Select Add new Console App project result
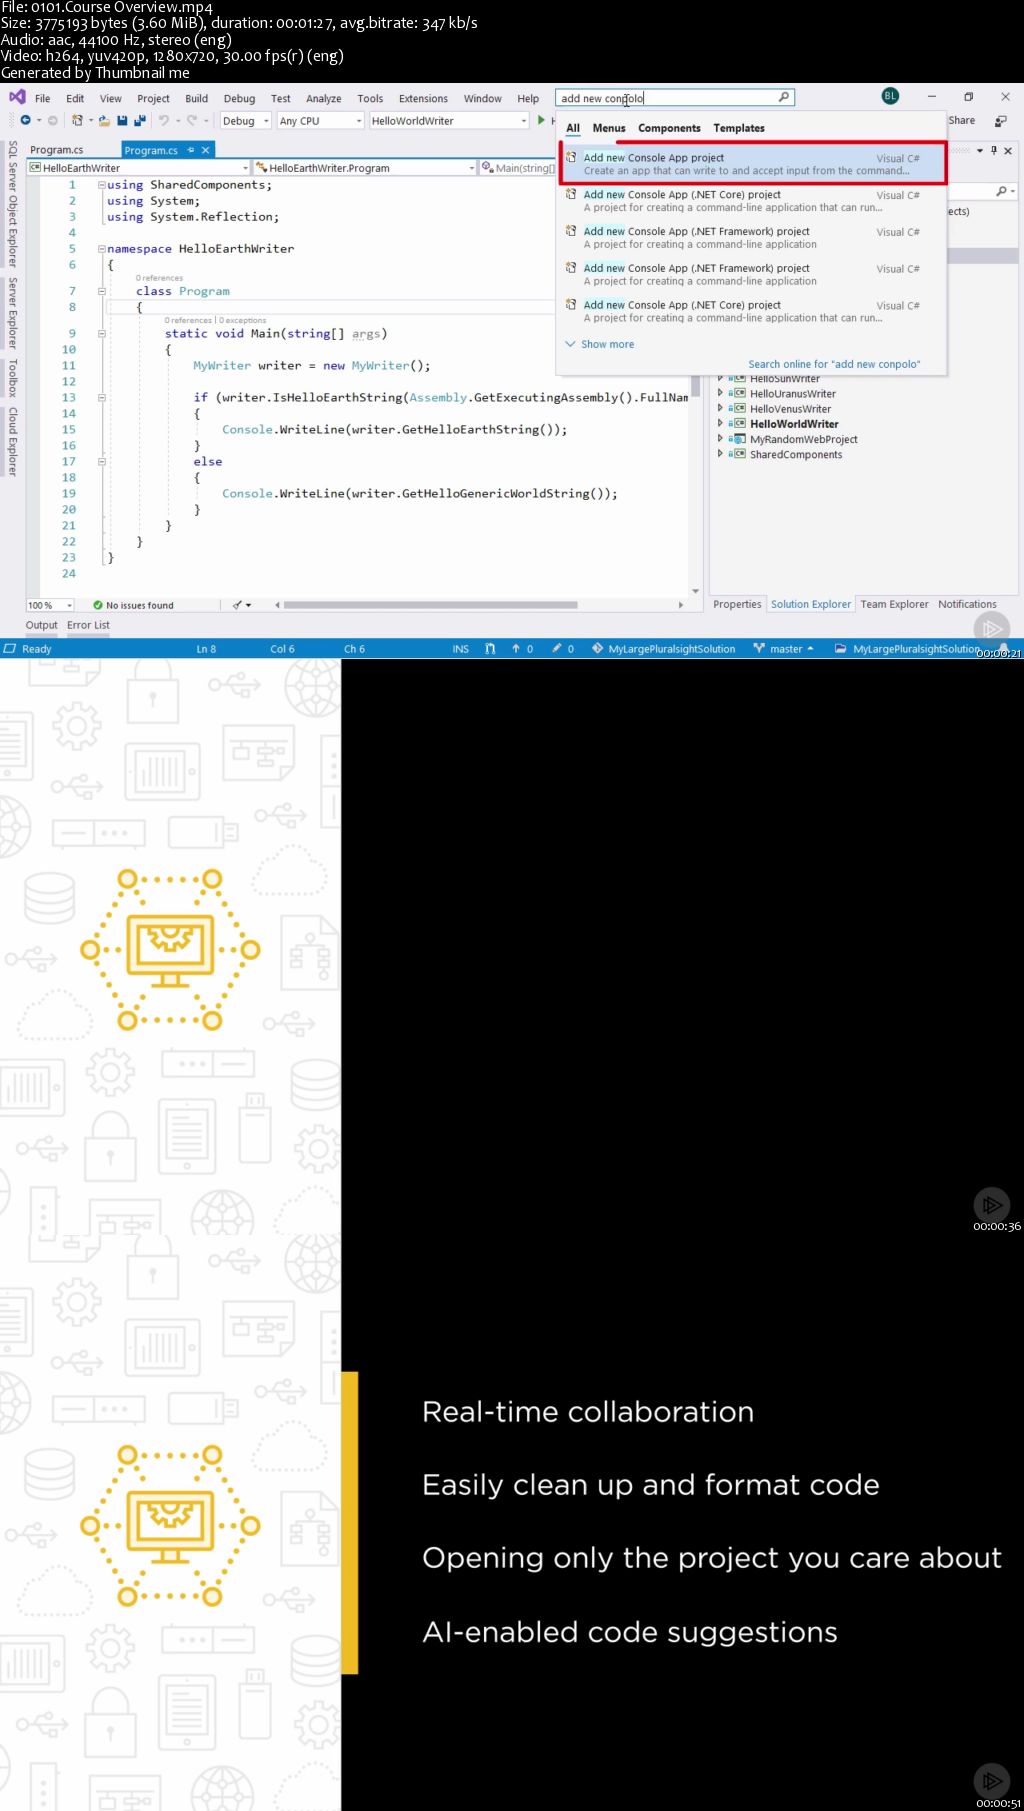The image size is (1024, 1811). [752, 164]
